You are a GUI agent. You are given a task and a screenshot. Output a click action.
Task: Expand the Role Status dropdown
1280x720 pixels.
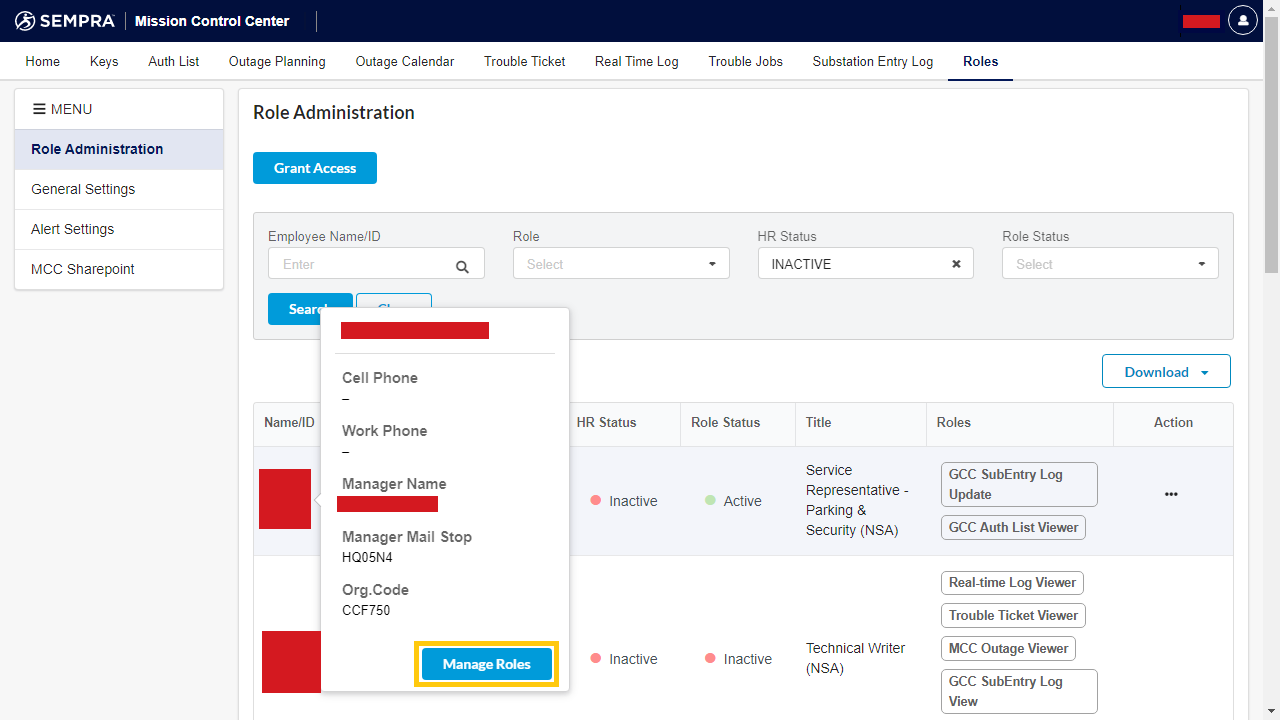point(1110,264)
